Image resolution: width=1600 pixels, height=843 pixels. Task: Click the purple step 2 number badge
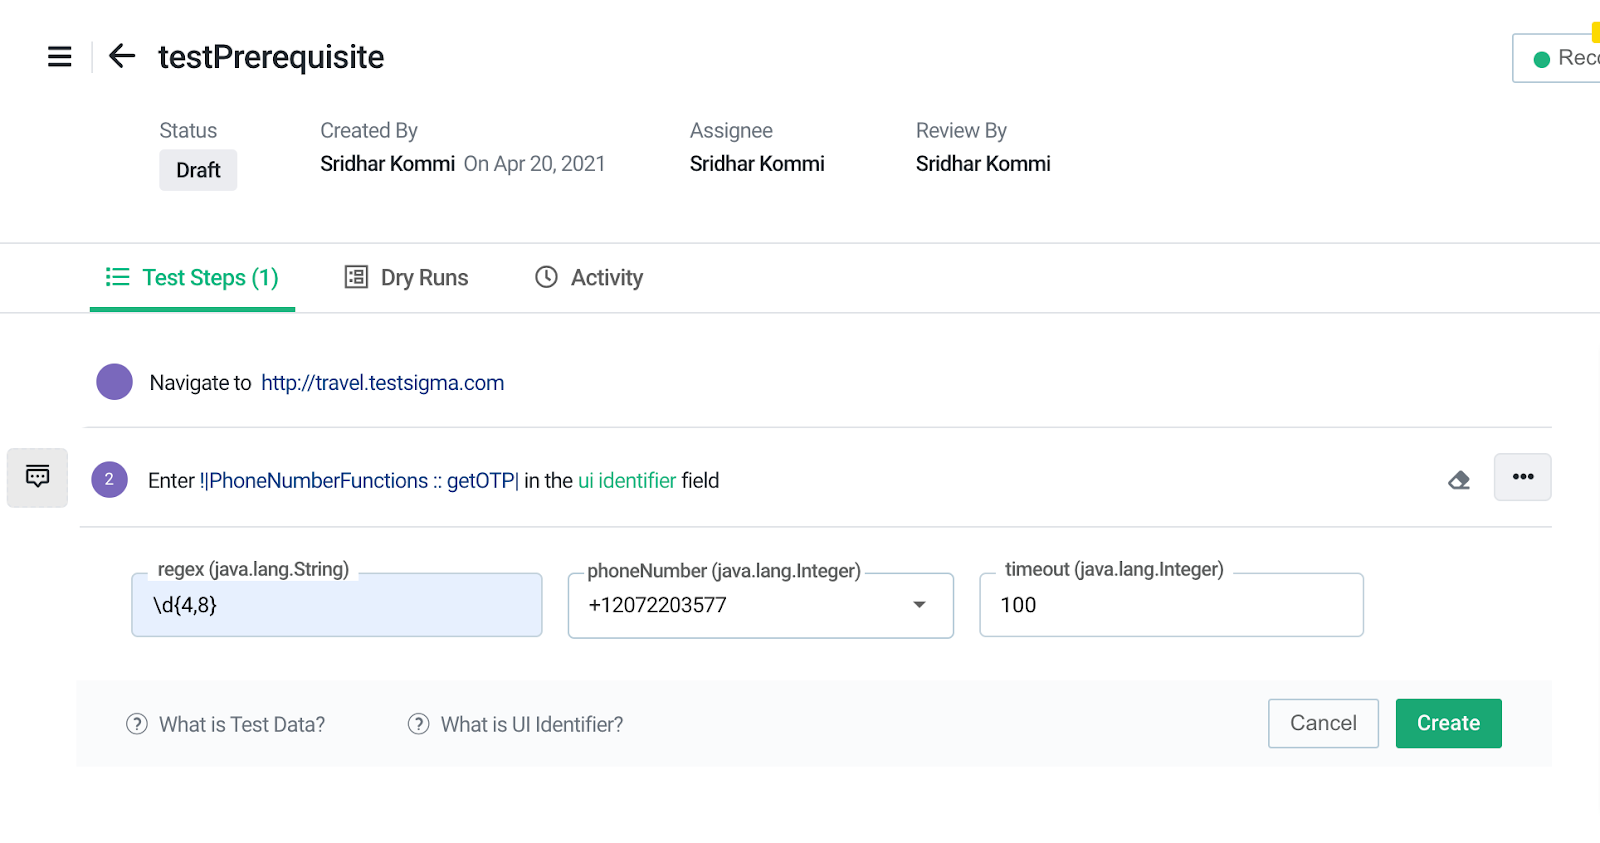point(110,480)
